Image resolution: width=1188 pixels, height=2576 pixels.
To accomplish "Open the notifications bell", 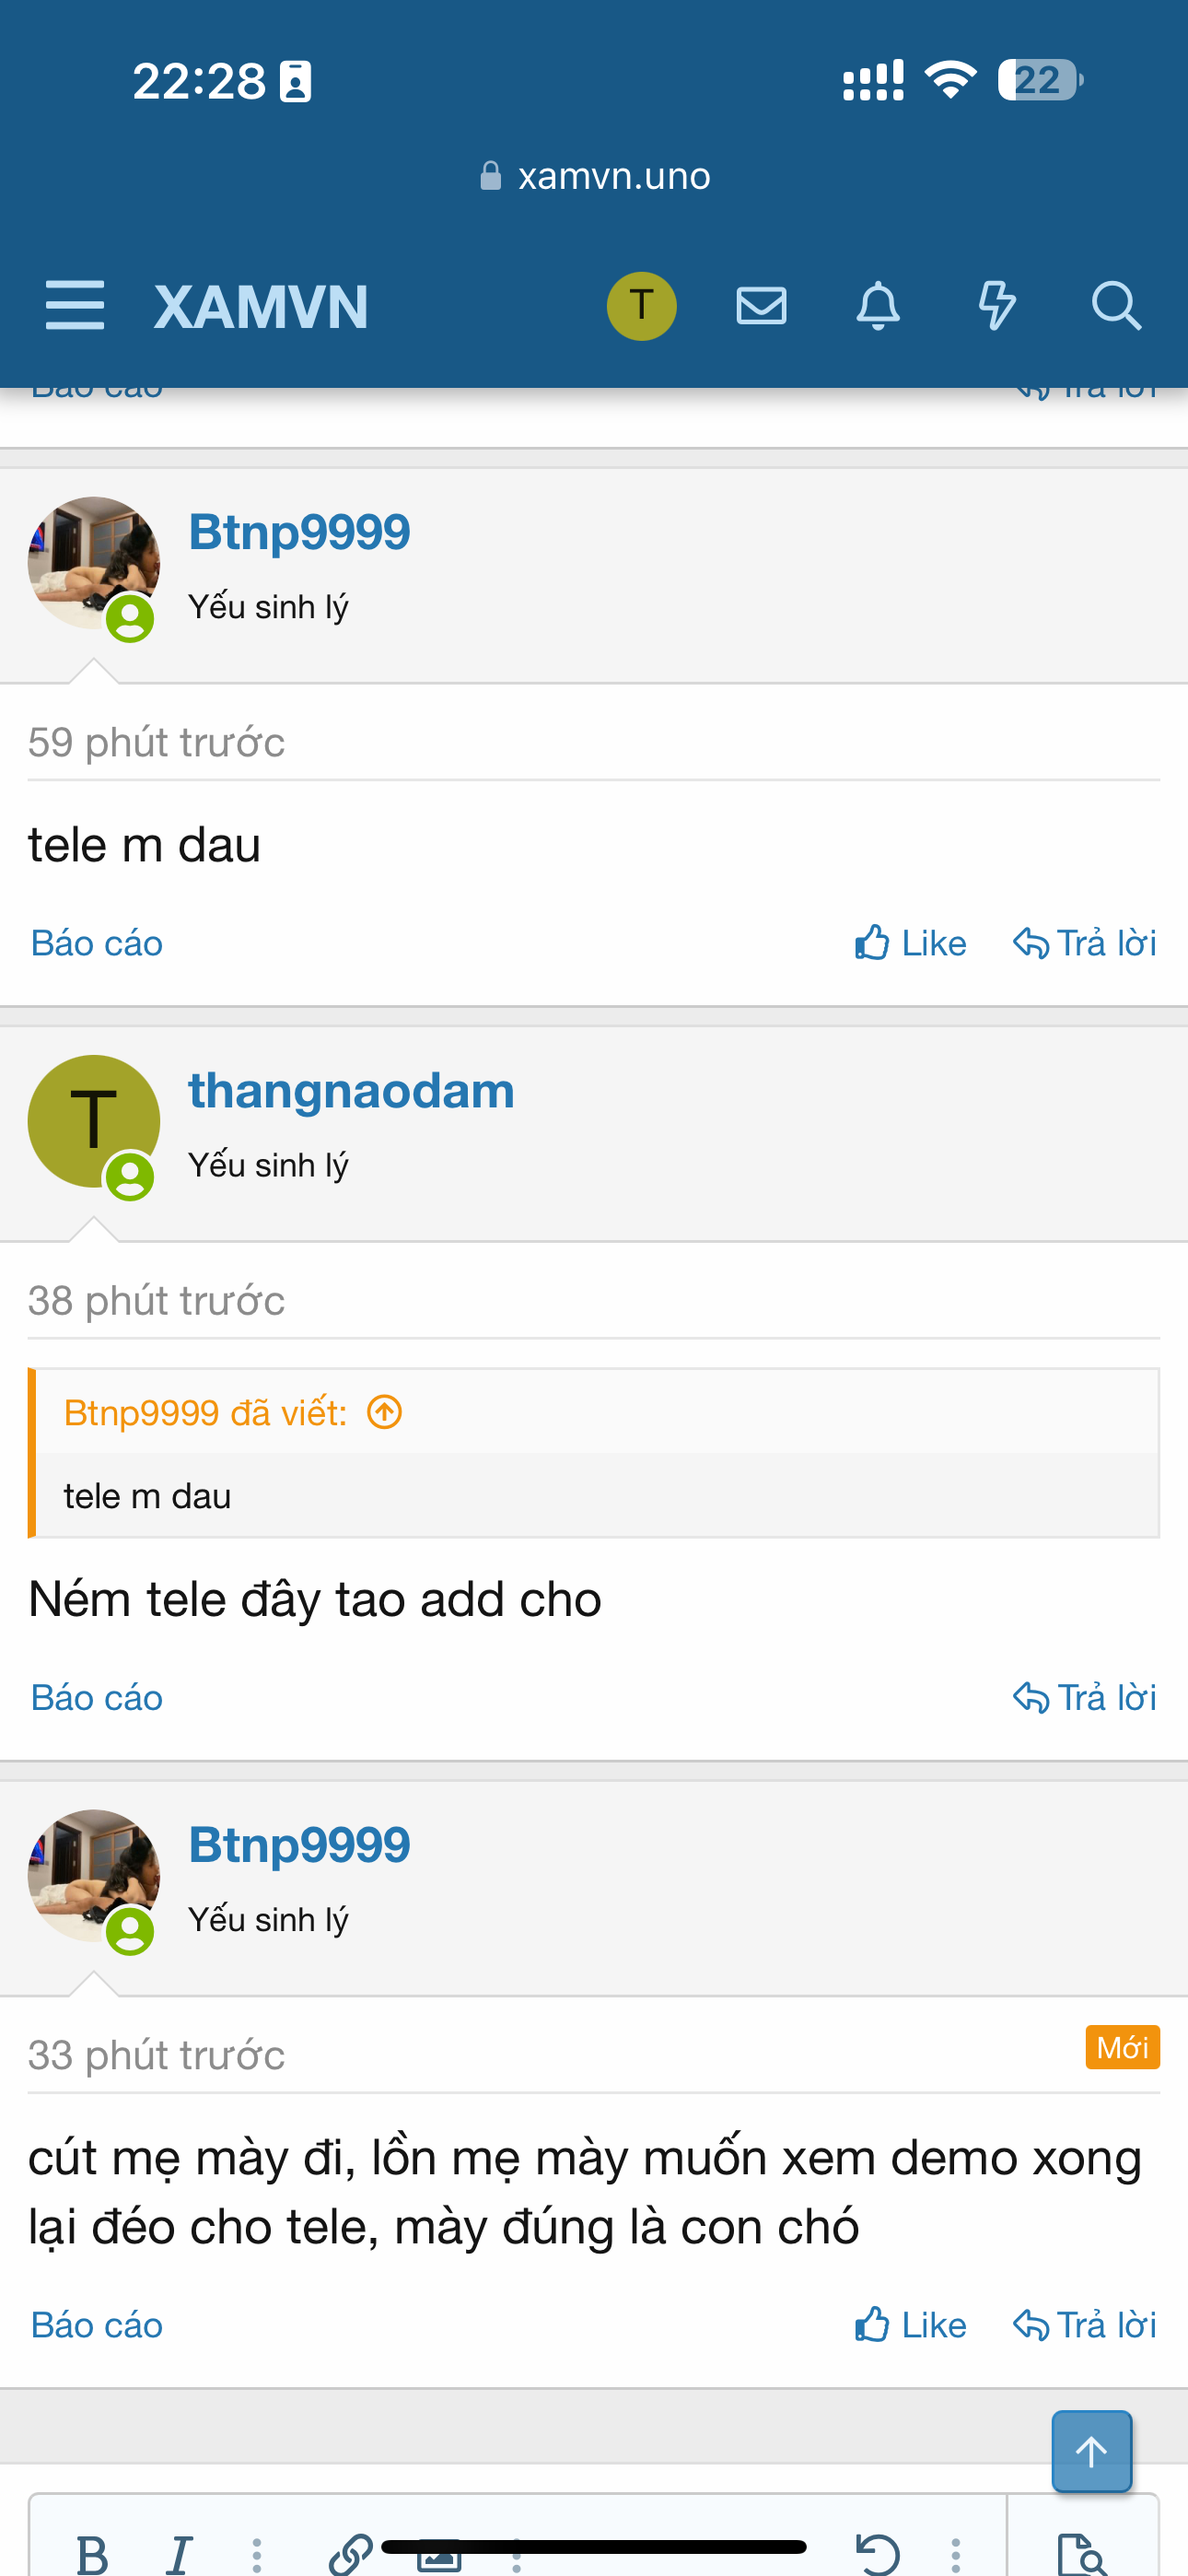I will (x=878, y=305).
